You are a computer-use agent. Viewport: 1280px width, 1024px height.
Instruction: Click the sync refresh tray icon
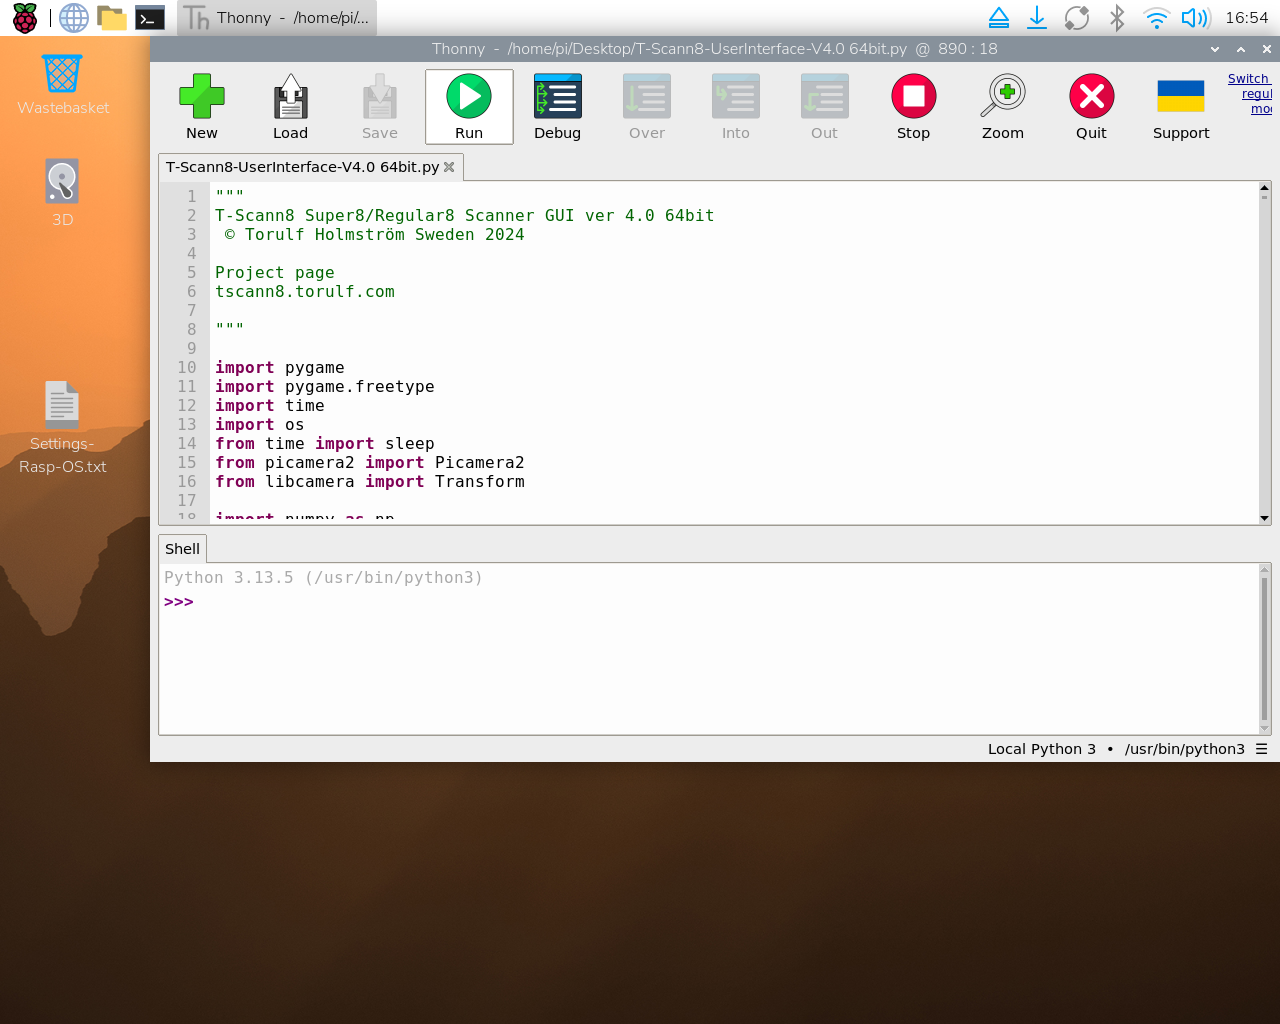pos(1077,18)
